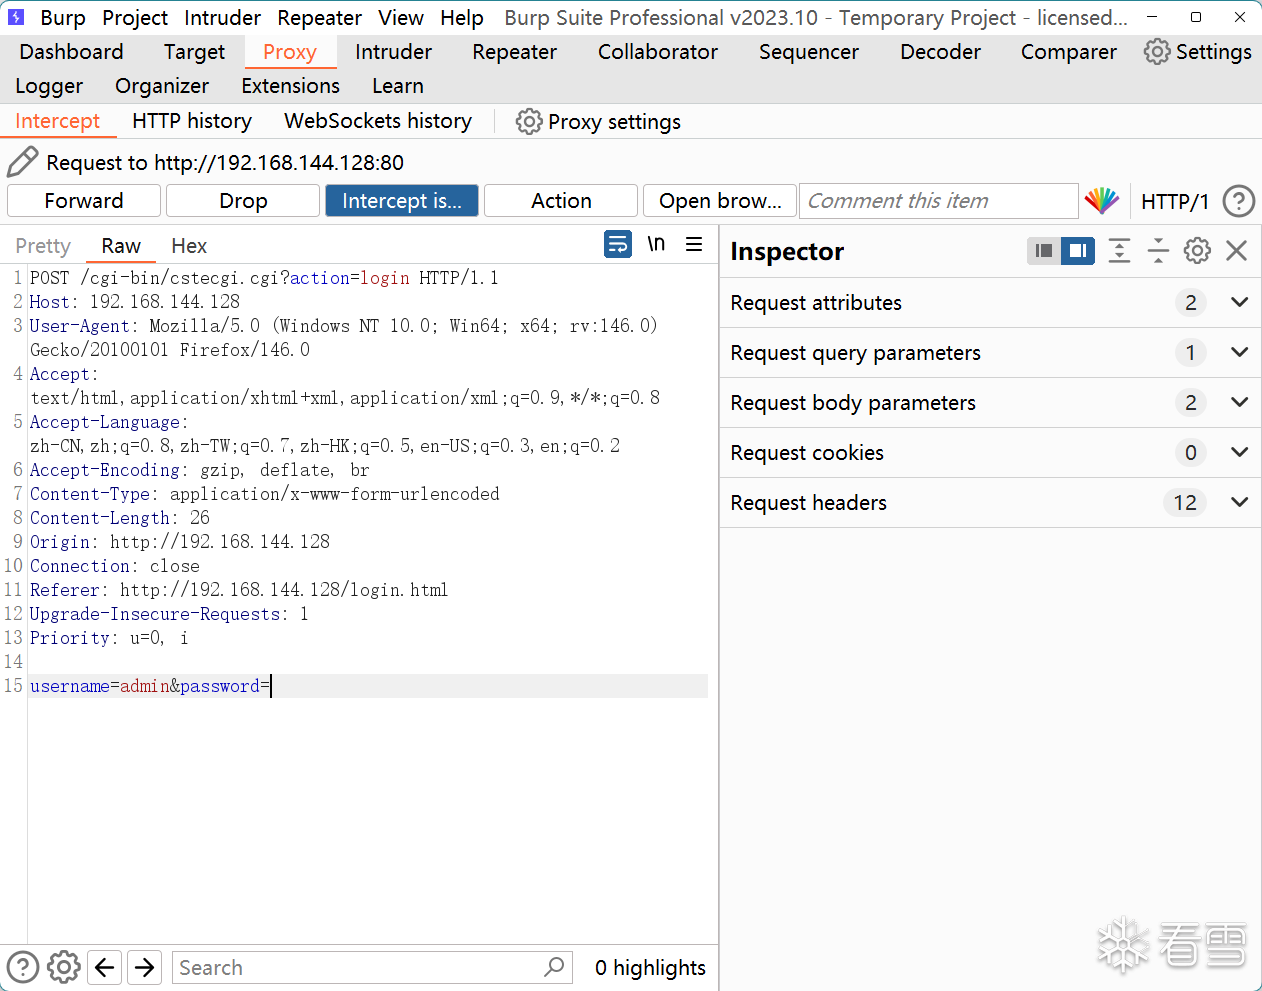Click the POST /cgi-bin/cstecgi.cgi request line
This screenshot has width=1262, height=991.
(x=264, y=278)
